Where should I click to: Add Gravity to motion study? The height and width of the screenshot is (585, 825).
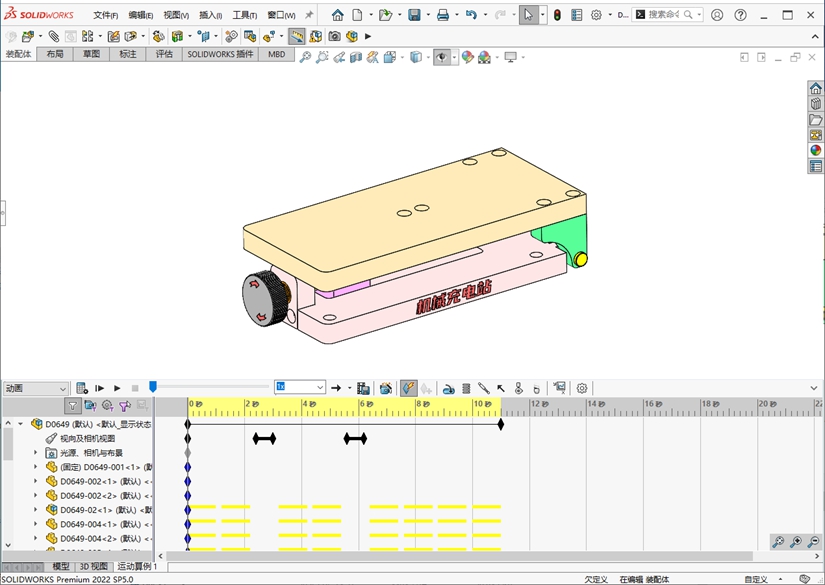click(536, 388)
